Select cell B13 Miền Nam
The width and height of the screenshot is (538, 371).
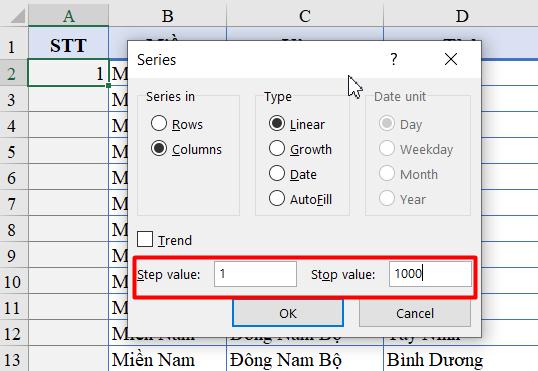point(167,359)
